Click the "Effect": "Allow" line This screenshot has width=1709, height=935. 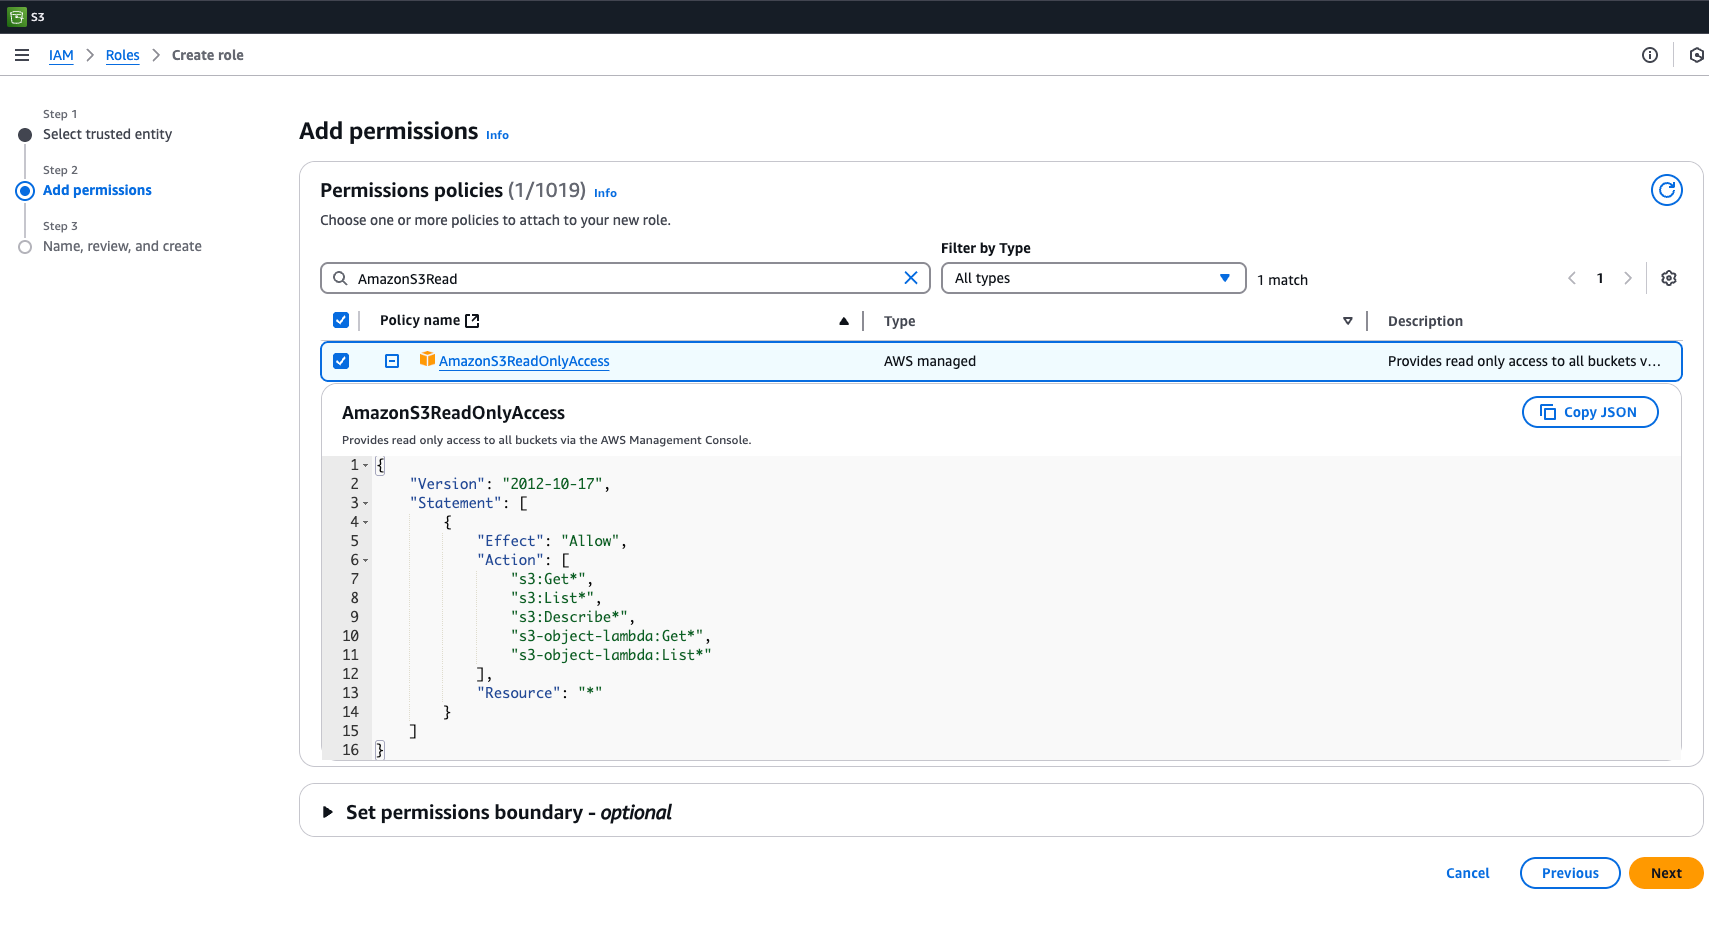click(x=552, y=541)
